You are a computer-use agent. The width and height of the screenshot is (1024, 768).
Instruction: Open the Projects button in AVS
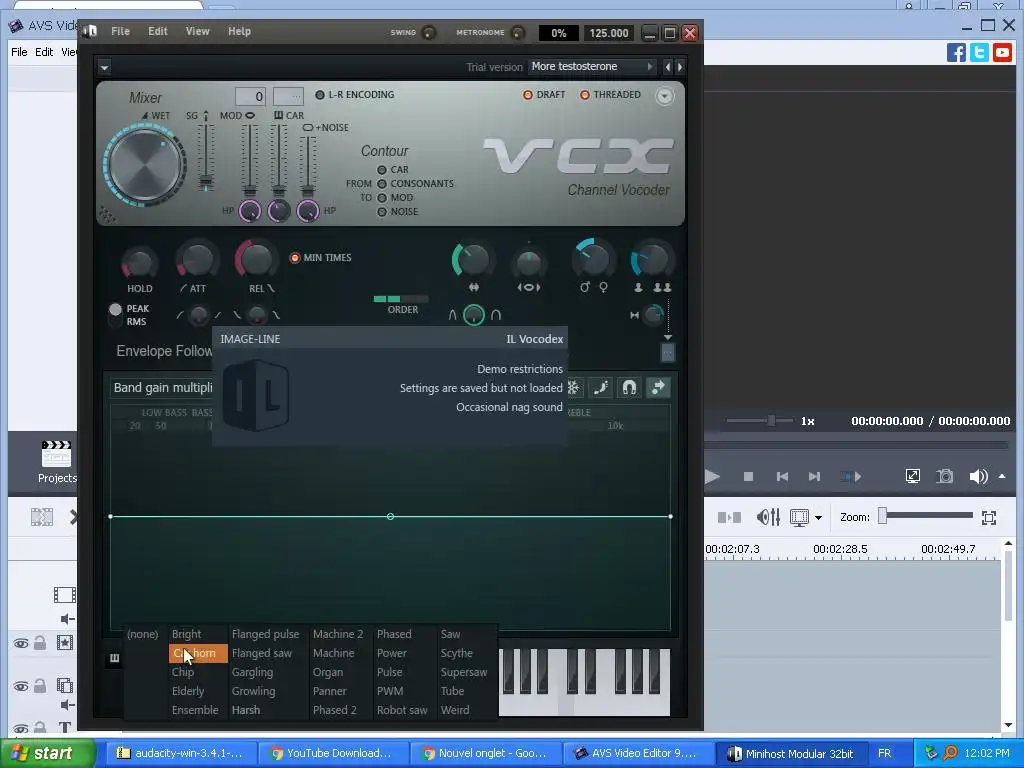[x=56, y=462]
